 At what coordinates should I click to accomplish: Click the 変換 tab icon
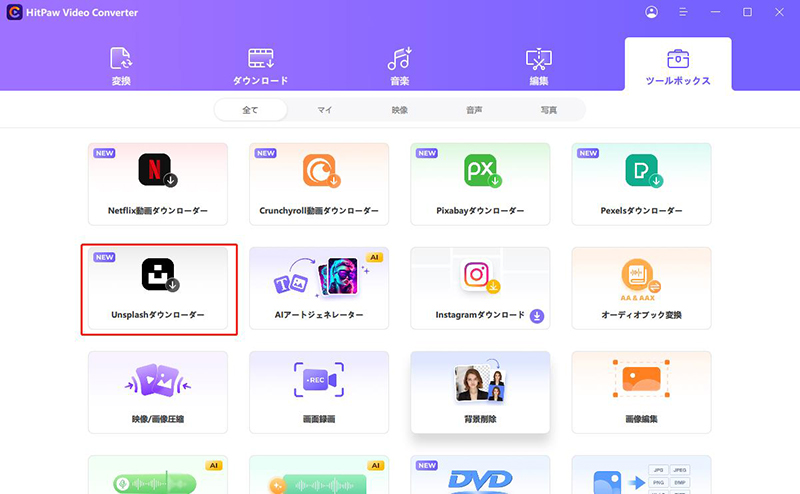(121, 58)
